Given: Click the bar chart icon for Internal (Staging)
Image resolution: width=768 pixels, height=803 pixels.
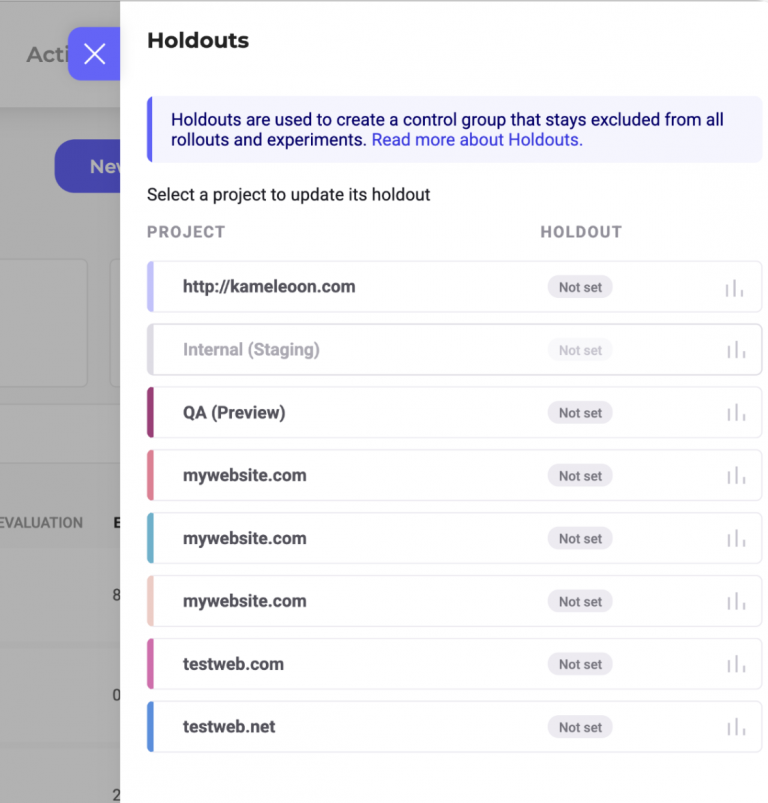Looking at the screenshot, I should coord(735,350).
